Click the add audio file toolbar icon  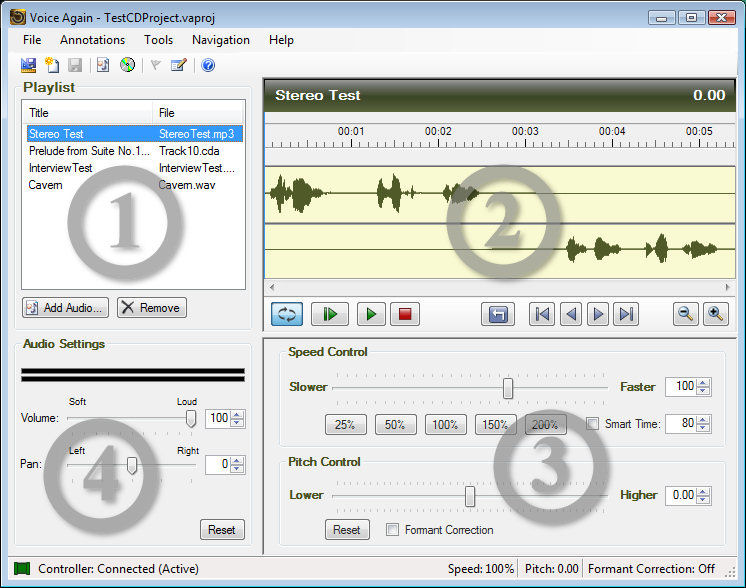click(x=103, y=65)
